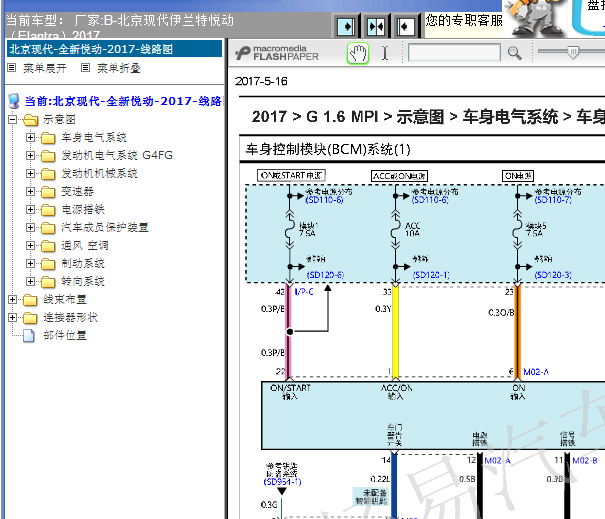The width and height of the screenshot is (605, 519).
Task: Click the panel move-left arrow button
Action: 405,26
